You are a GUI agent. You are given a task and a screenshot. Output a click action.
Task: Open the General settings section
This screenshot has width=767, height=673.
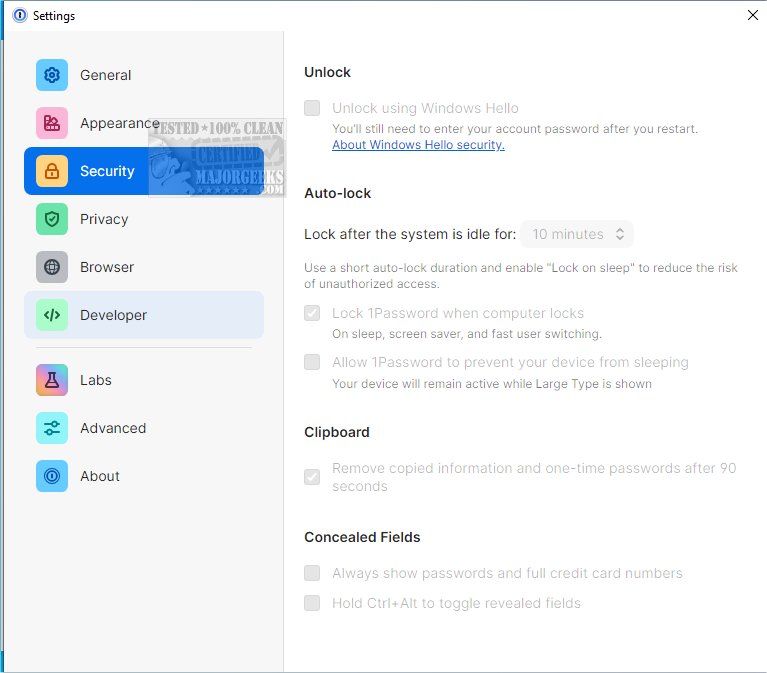coord(144,75)
